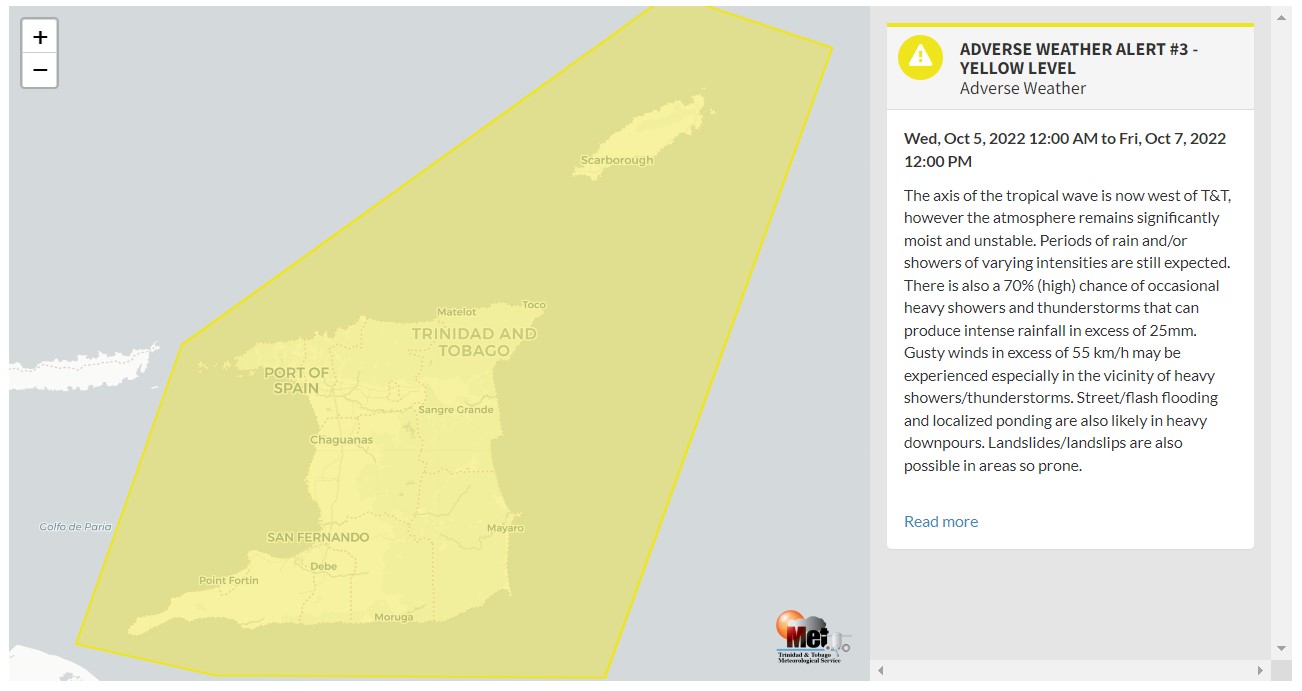Click the Toco label on the map
1302x691 pixels.
click(x=534, y=305)
